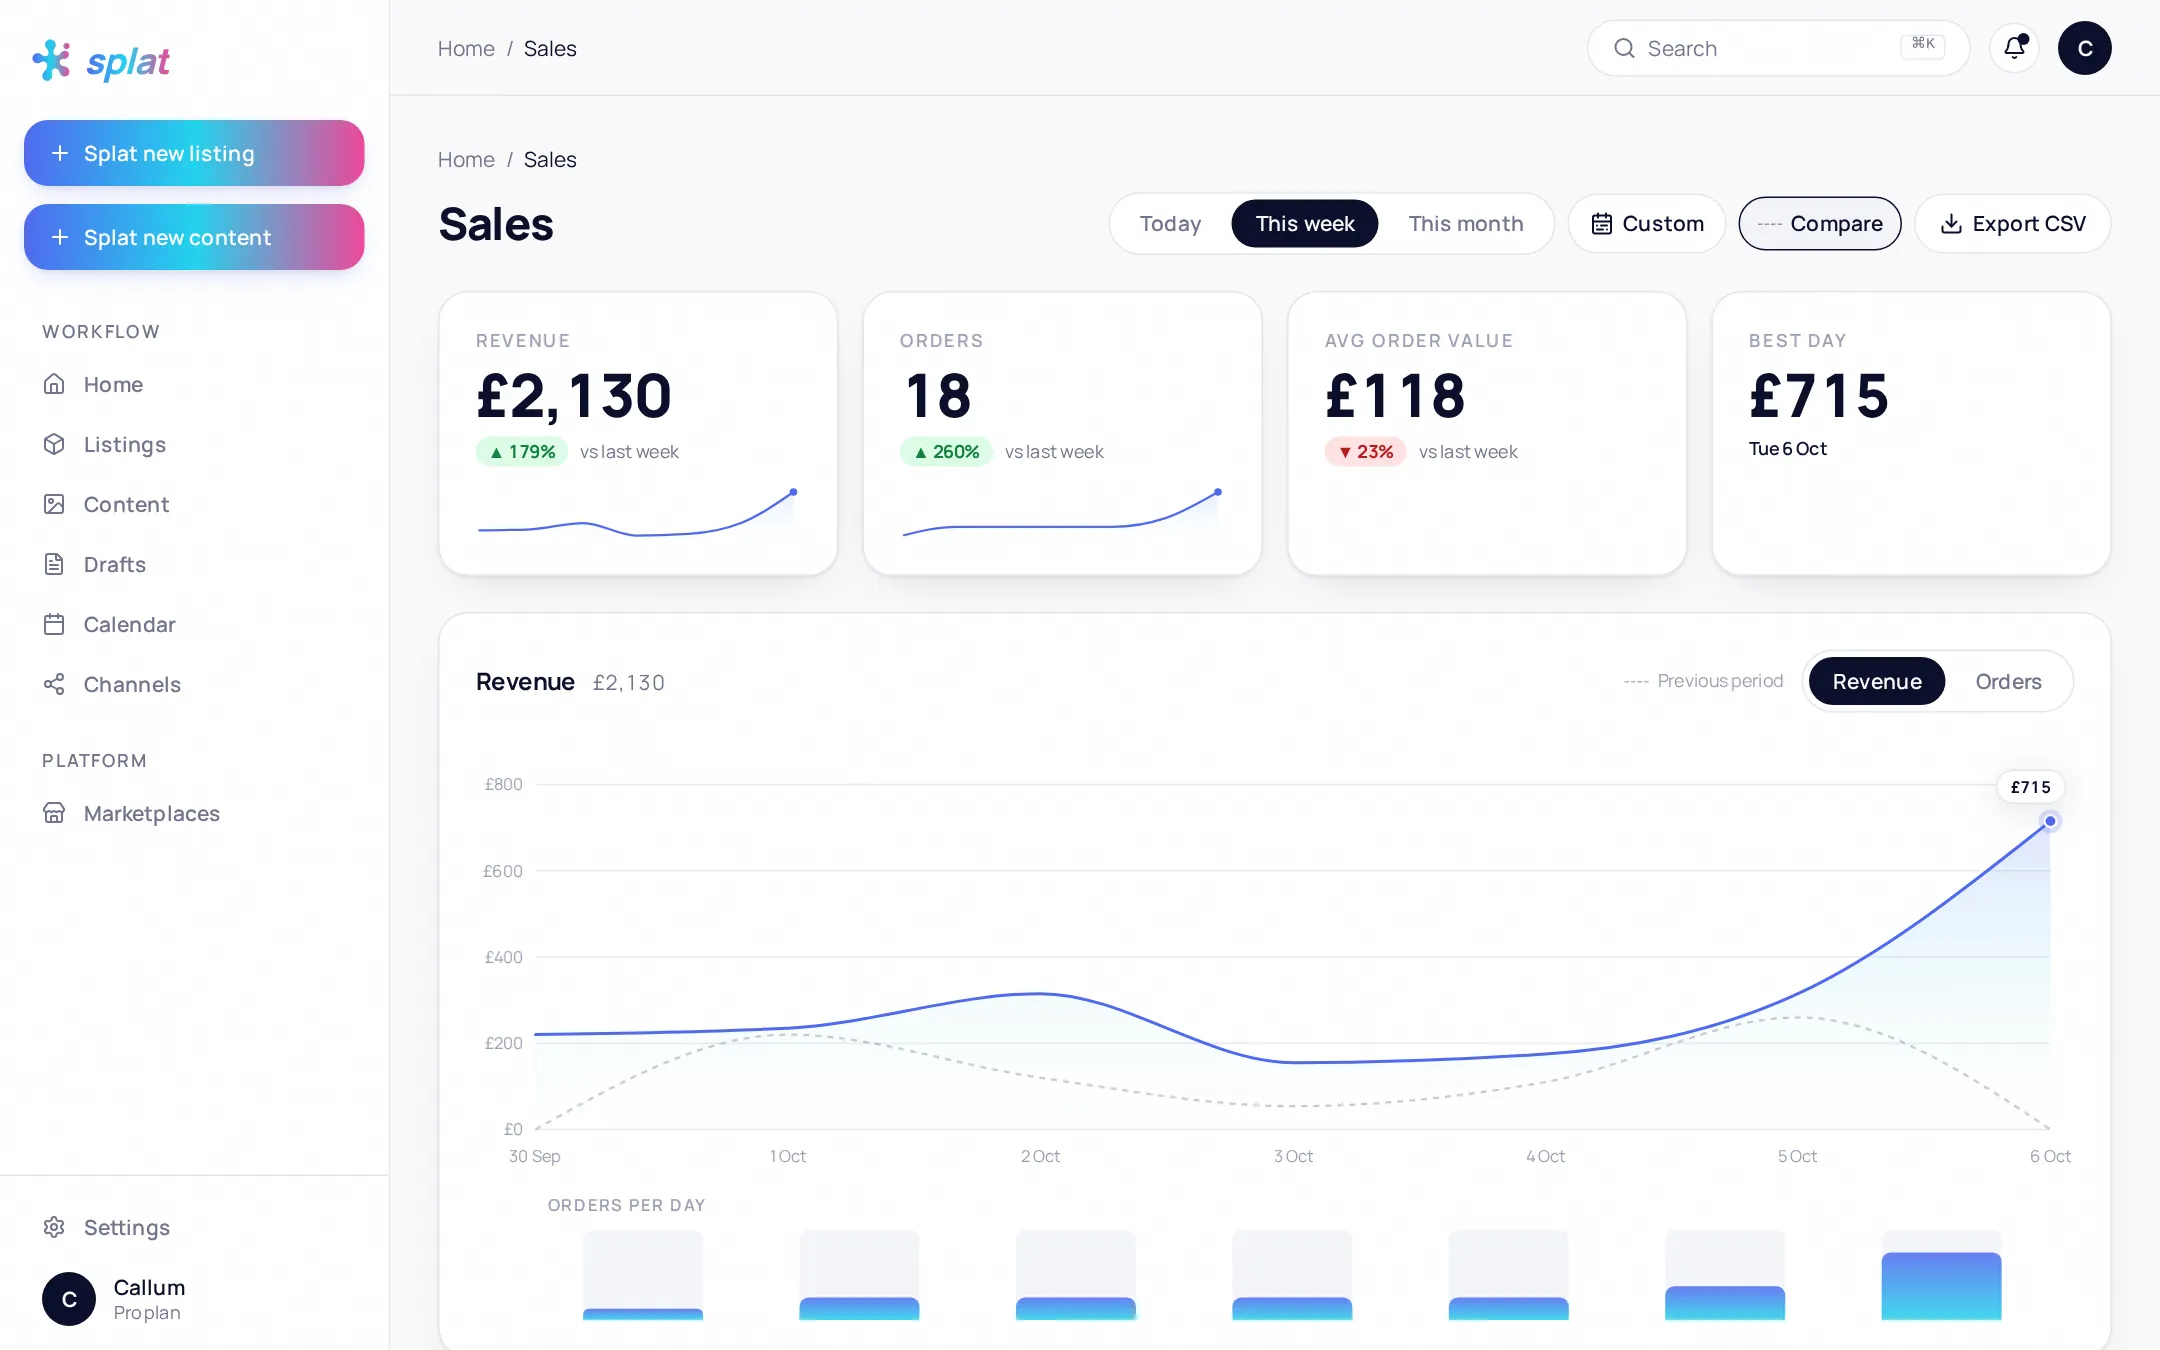Switch chart to Orders view
Viewport: 2160px width, 1350px height.
click(2008, 681)
